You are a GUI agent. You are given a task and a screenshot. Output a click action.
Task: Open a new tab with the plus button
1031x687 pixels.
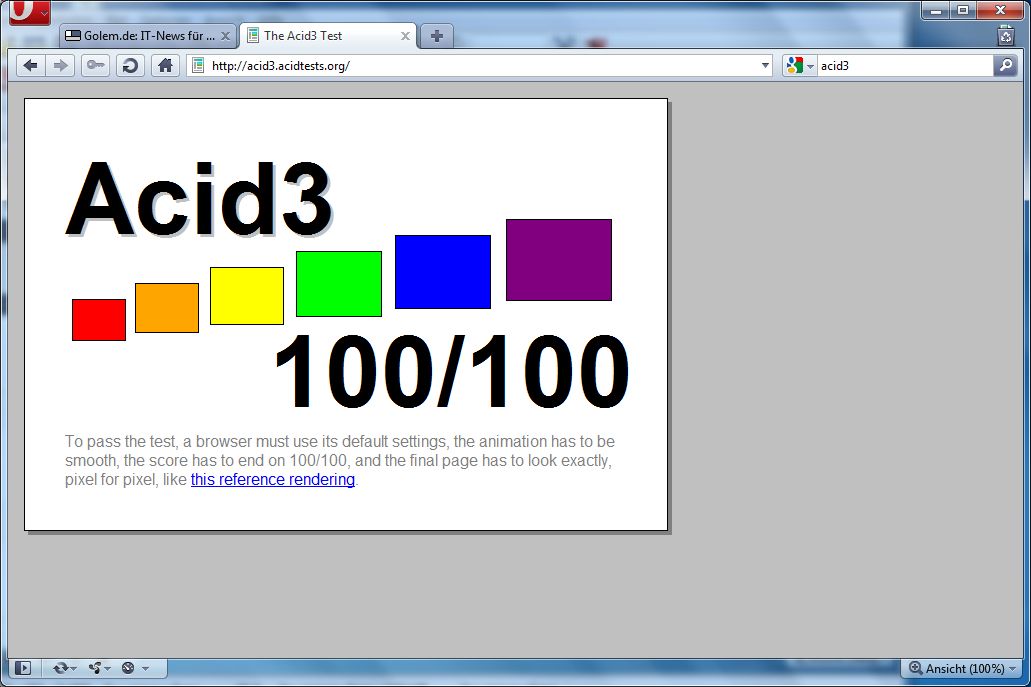pos(436,34)
